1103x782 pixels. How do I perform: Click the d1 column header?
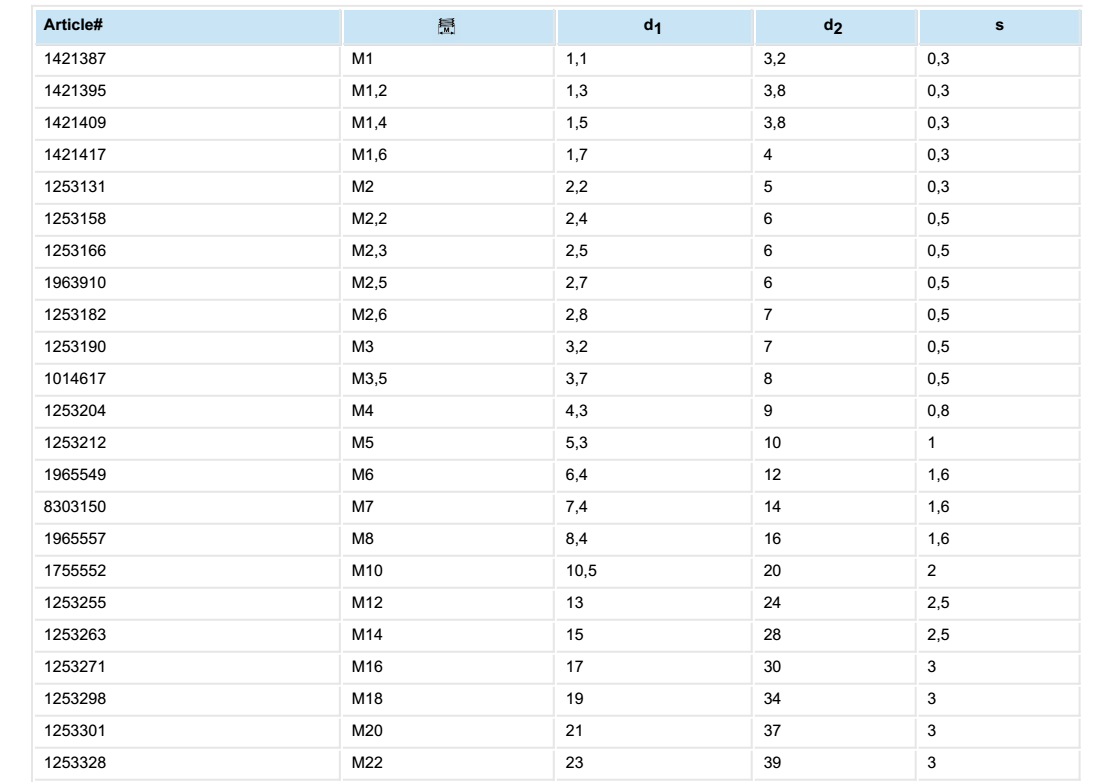coord(654,25)
